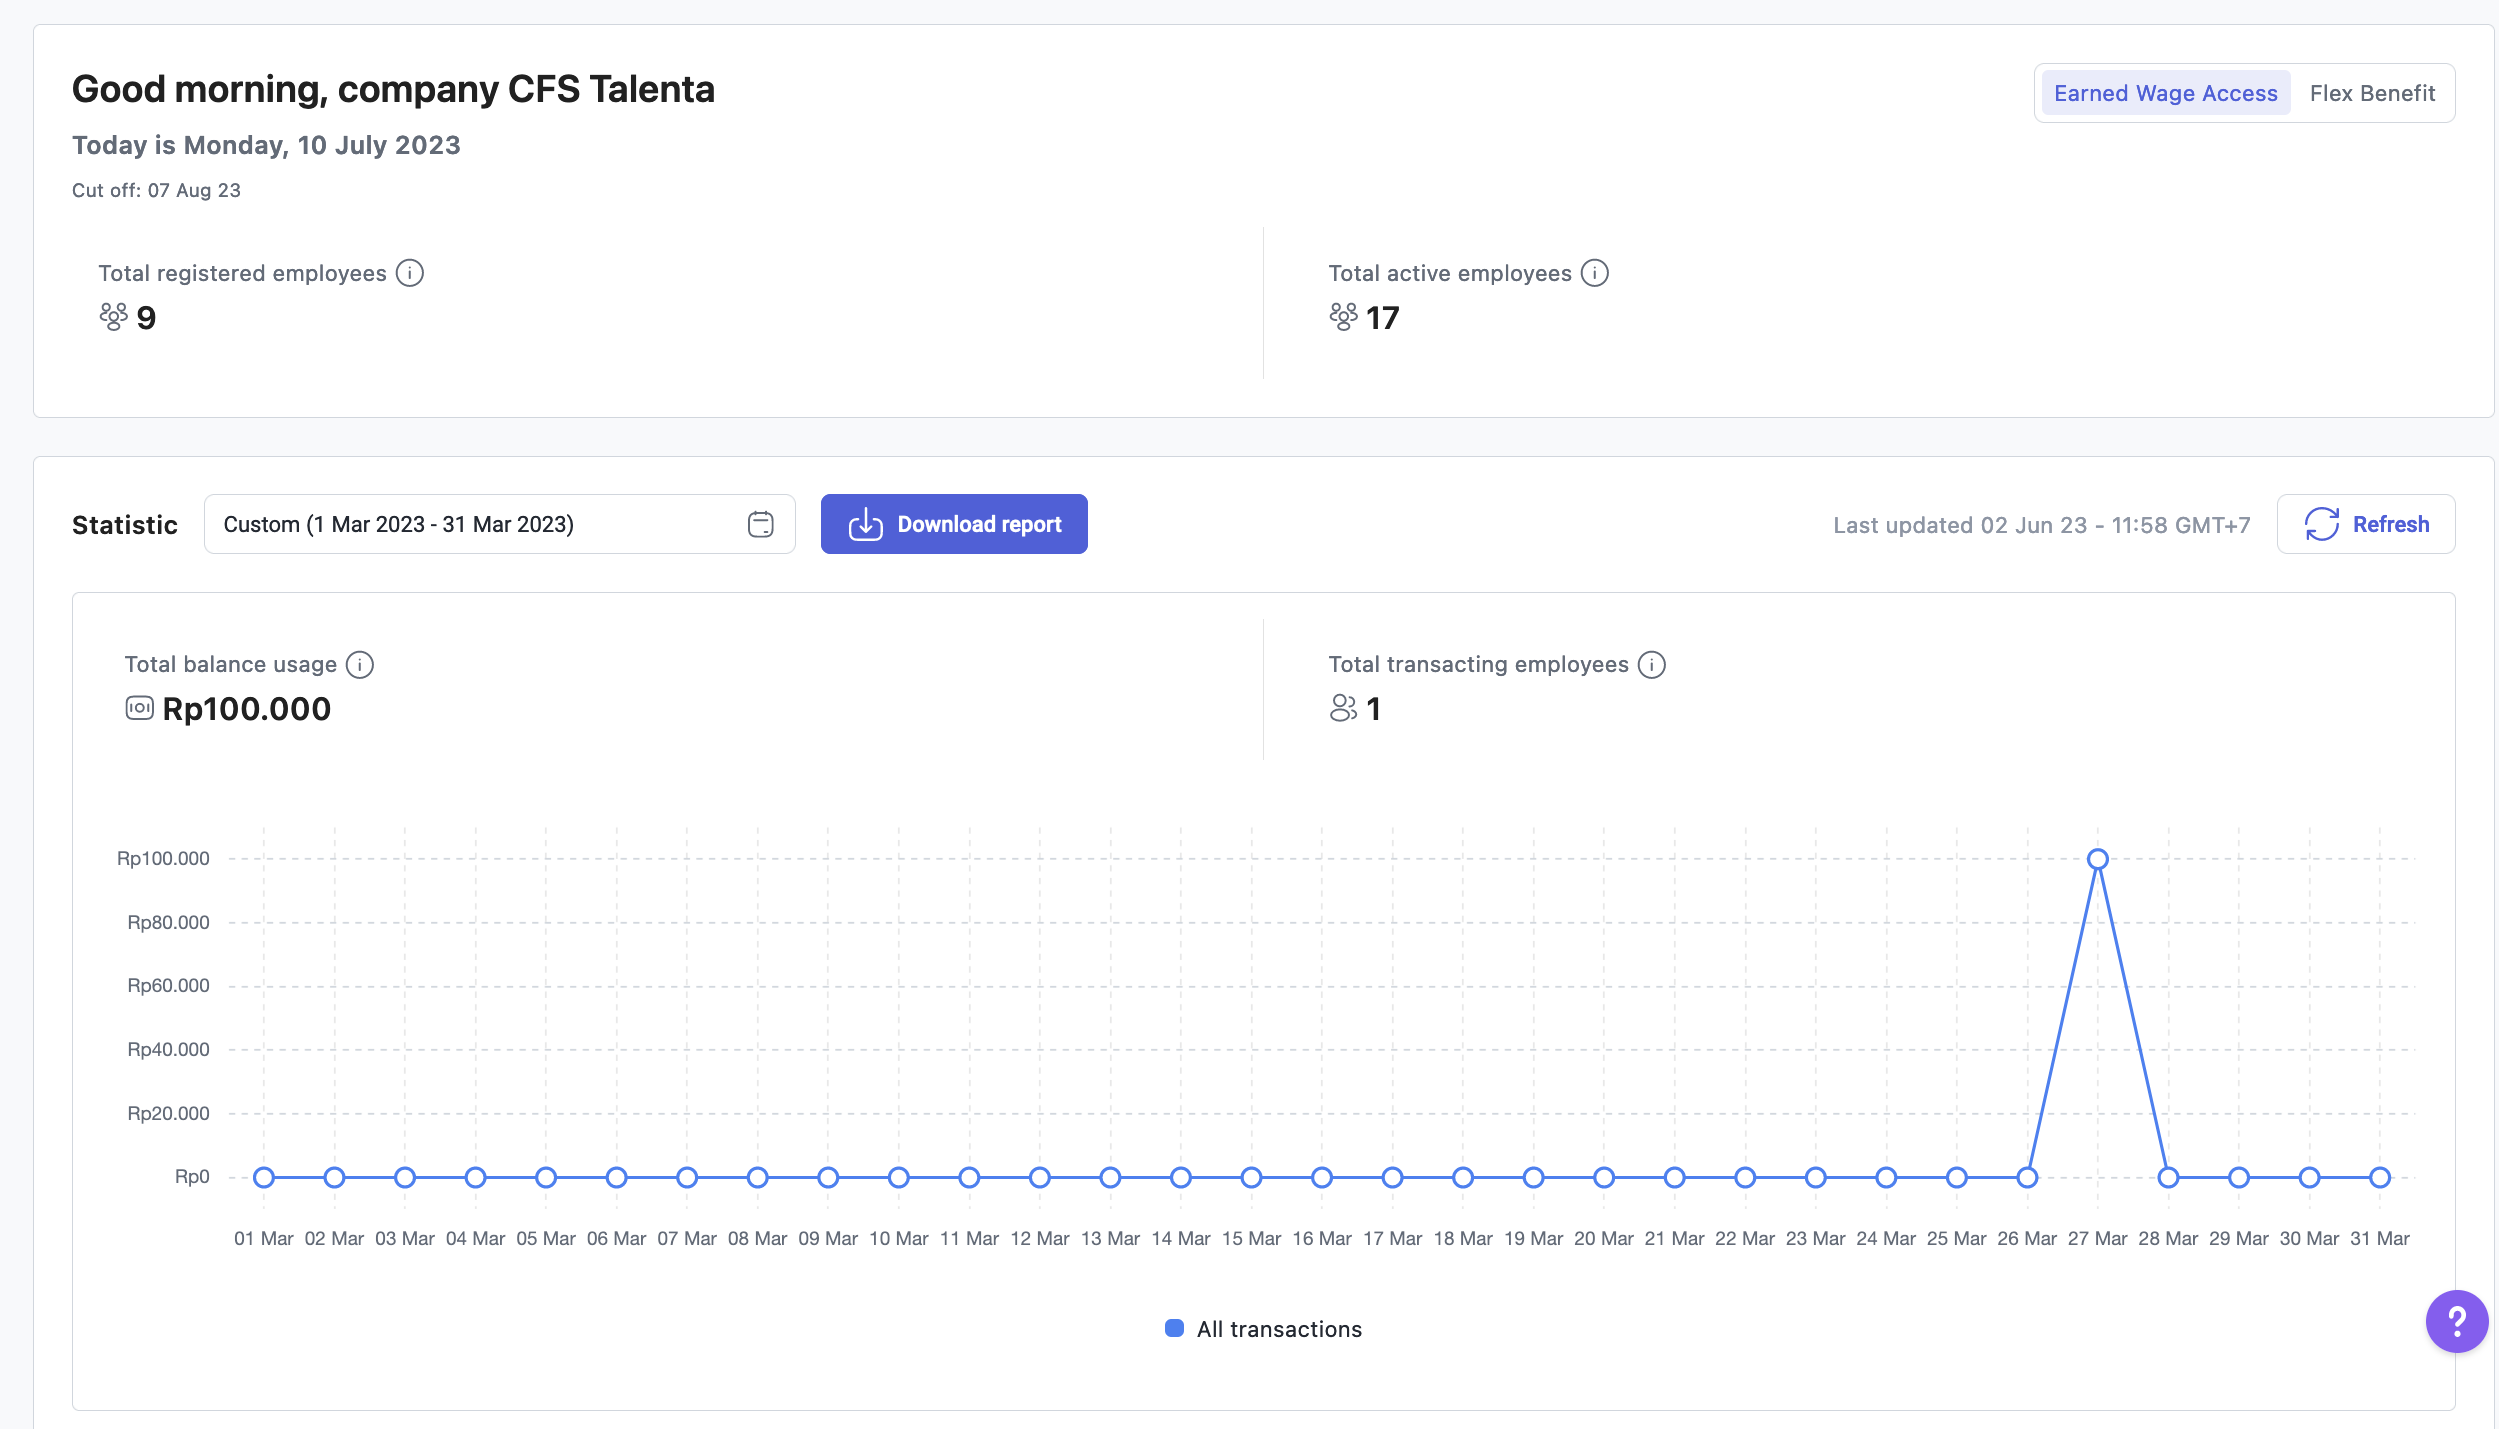The image size is (2499, 1429).
Task: Click the 27 Mar peak data point
Action: 2098,859
